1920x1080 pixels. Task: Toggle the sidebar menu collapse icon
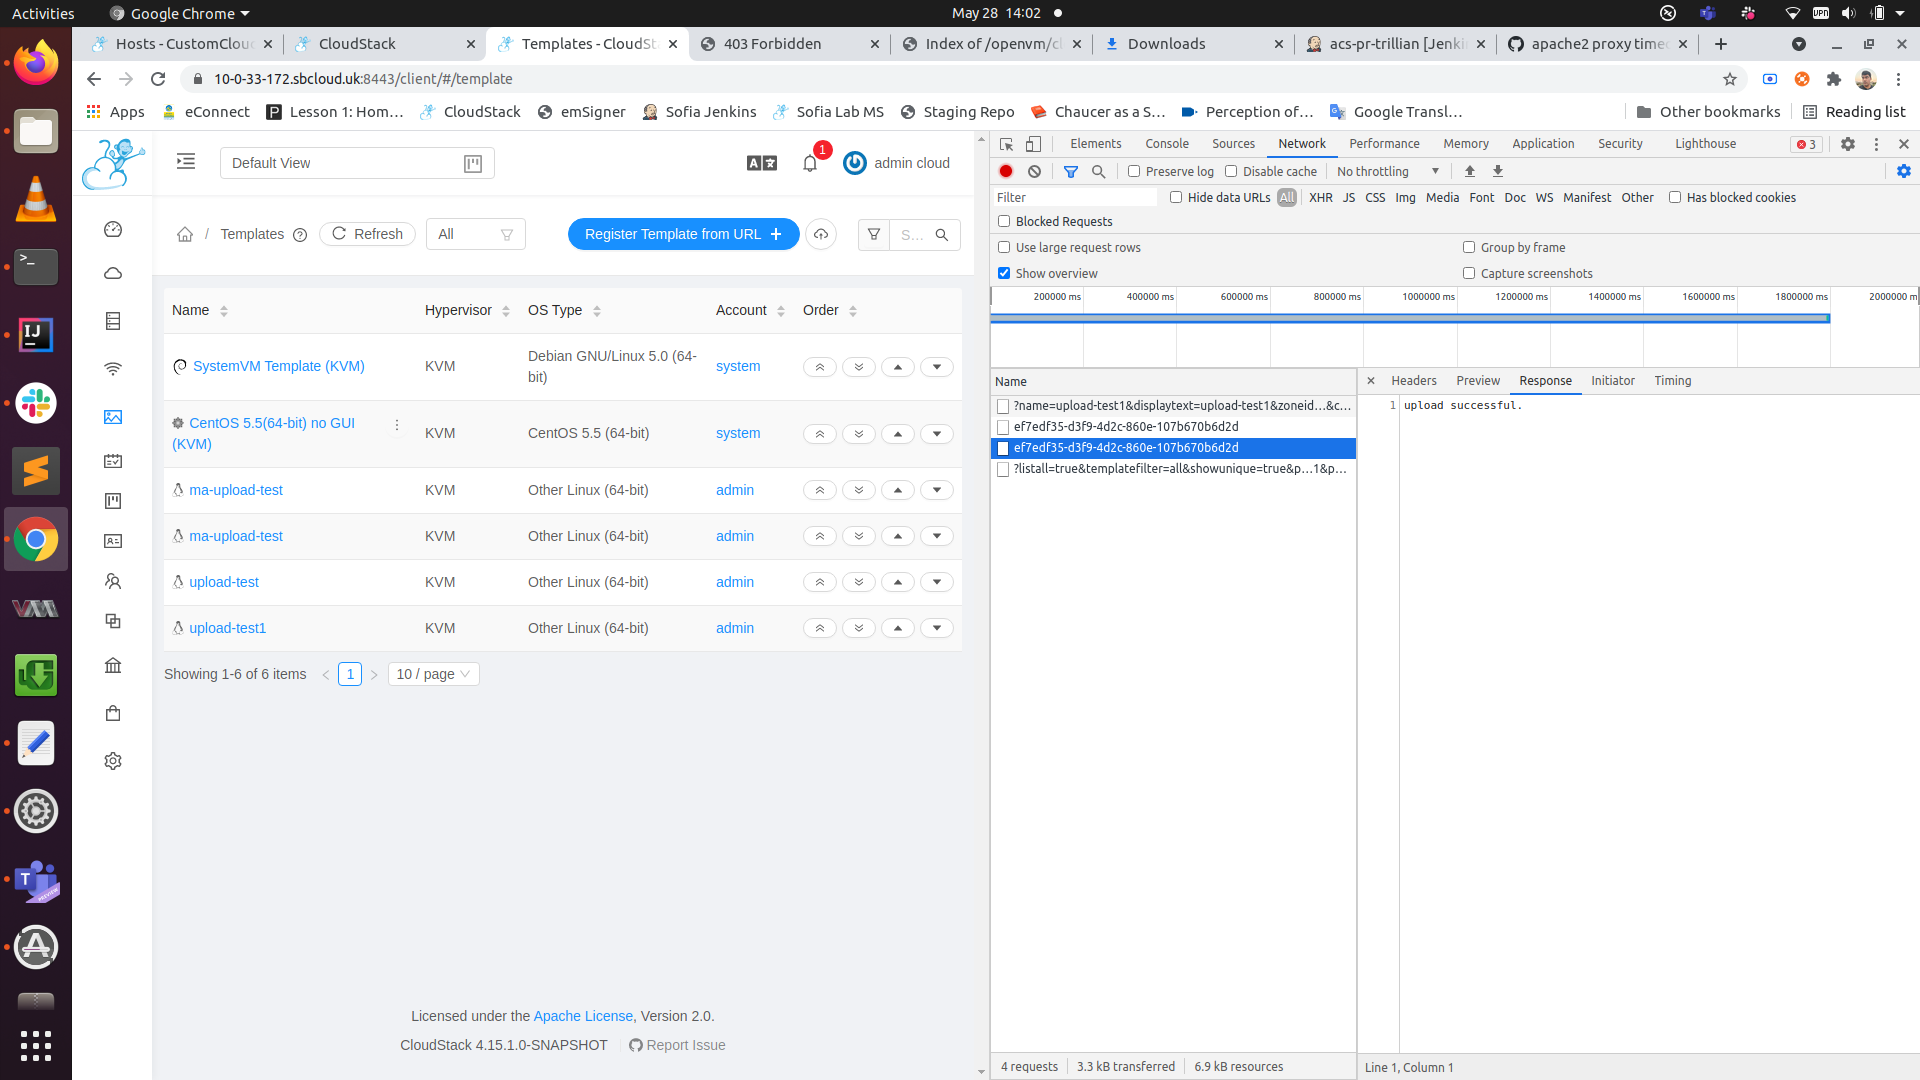tap(186, 162)
